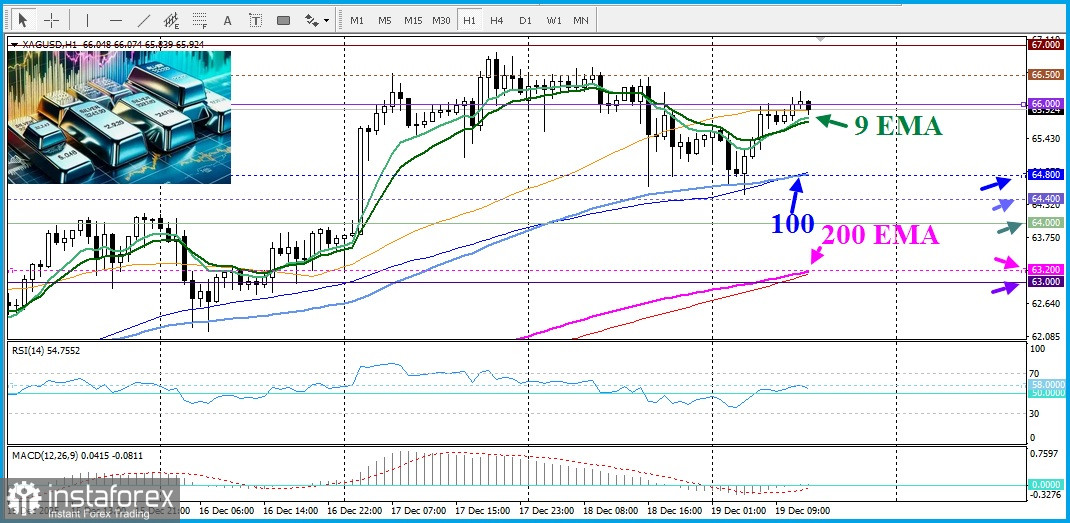Screen dimensions: 1070x523
Task: Click the 66.500 brown price level tag
Action: (x=1045, y=74)
